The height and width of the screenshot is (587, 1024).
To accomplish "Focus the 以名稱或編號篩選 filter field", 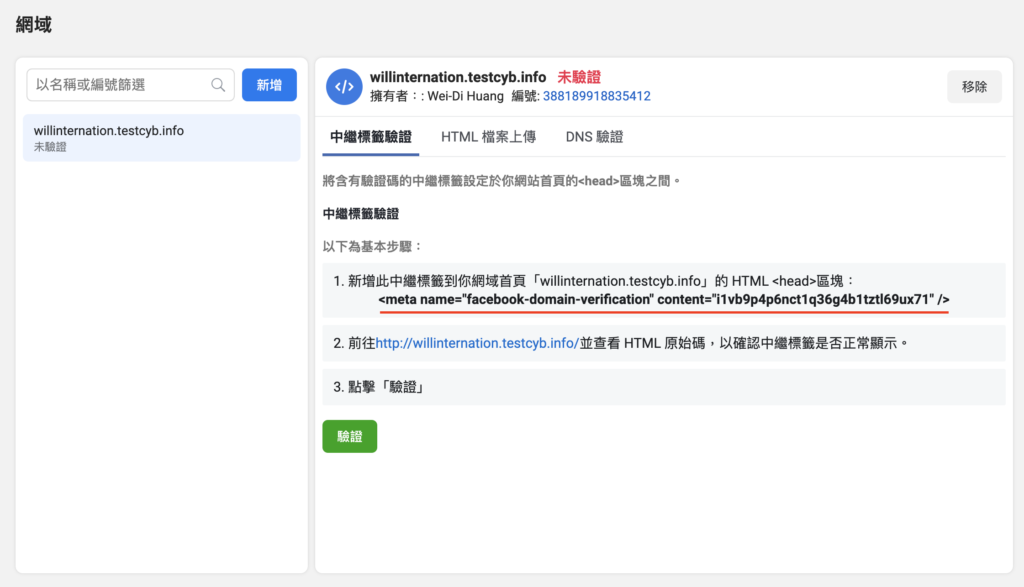I will [130, 85].
